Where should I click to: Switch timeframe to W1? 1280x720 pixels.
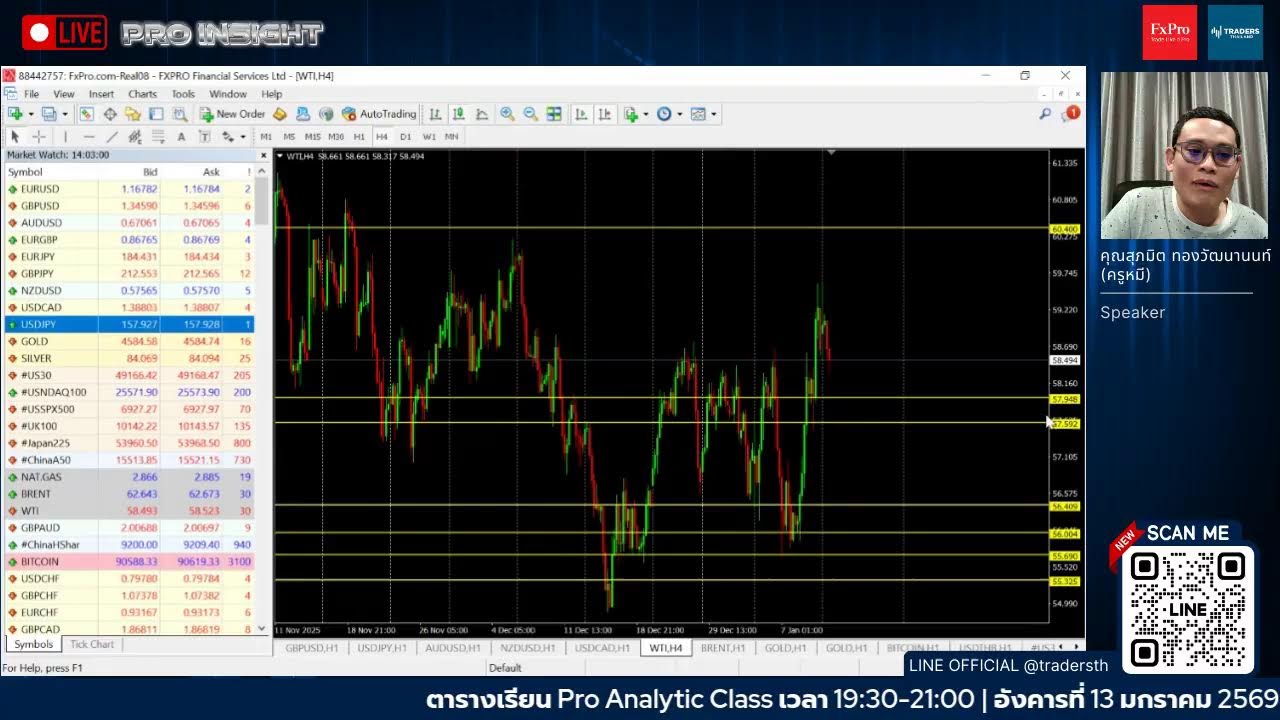[x=429, y=137]
